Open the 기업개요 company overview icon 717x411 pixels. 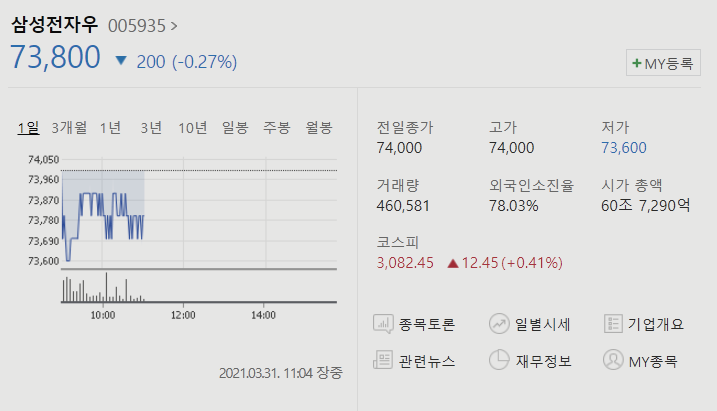(x=613, y=324)
